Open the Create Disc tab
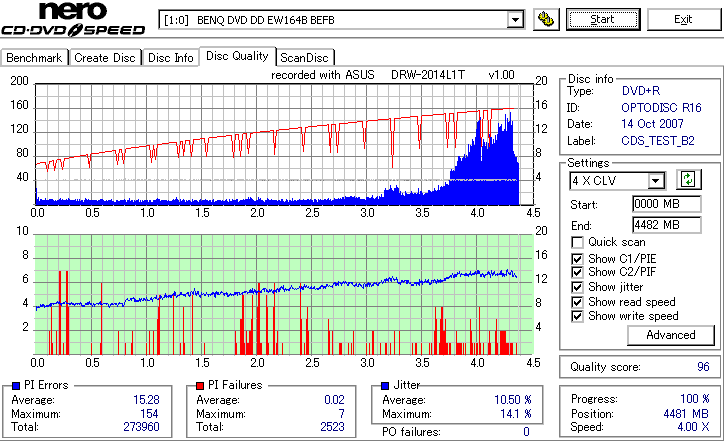 [105, 58]
